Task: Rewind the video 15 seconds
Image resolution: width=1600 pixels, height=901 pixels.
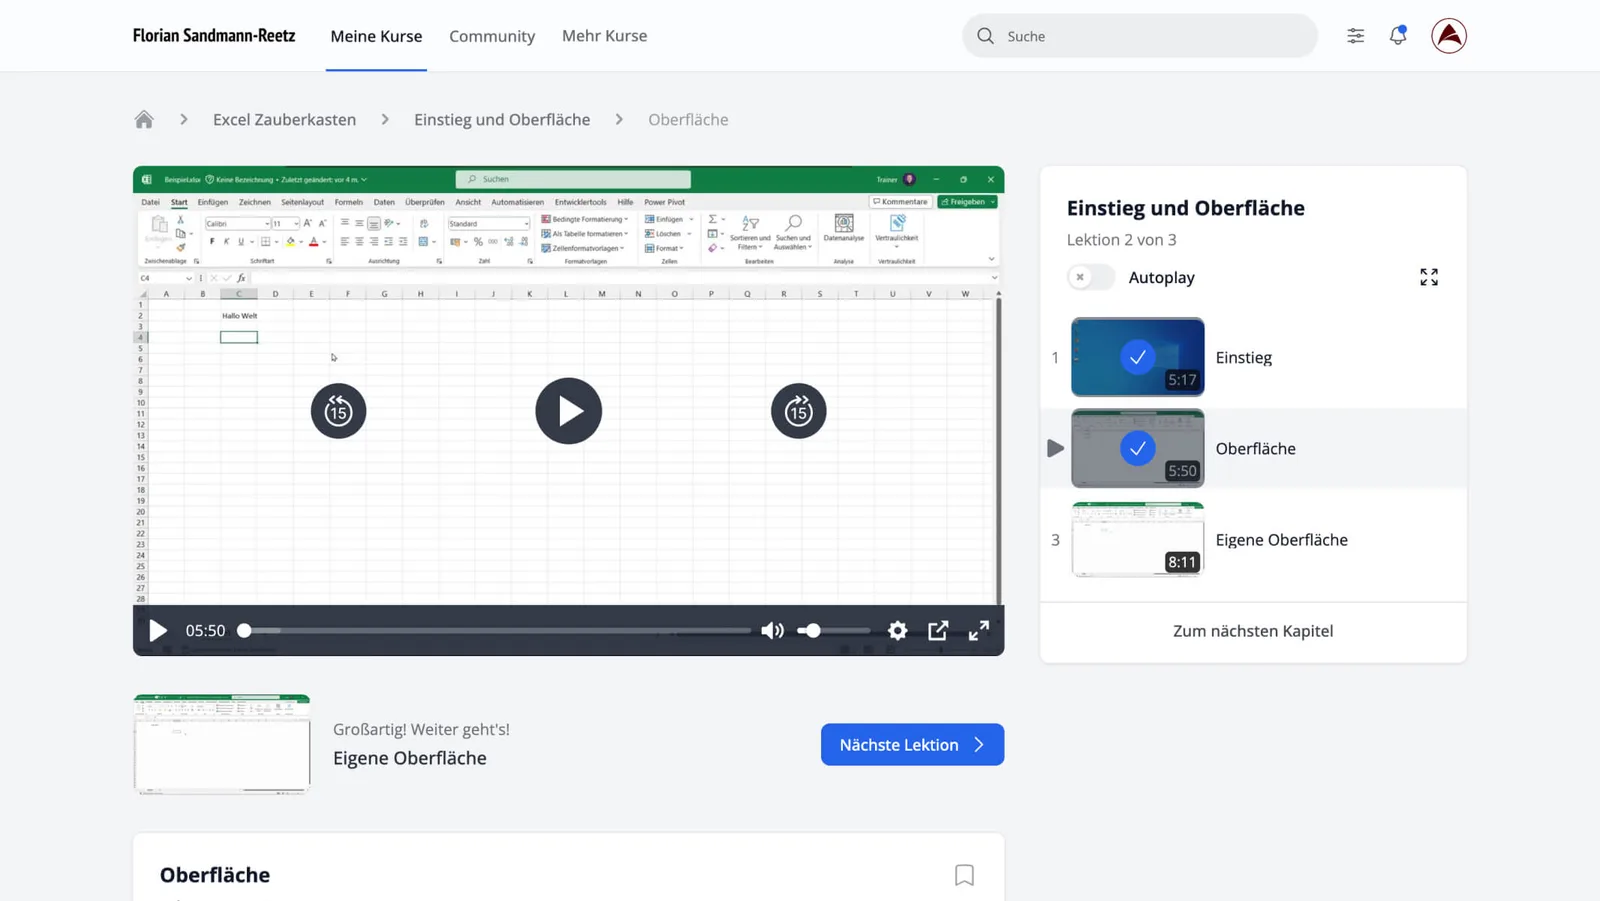Action: tap(338, 411)
